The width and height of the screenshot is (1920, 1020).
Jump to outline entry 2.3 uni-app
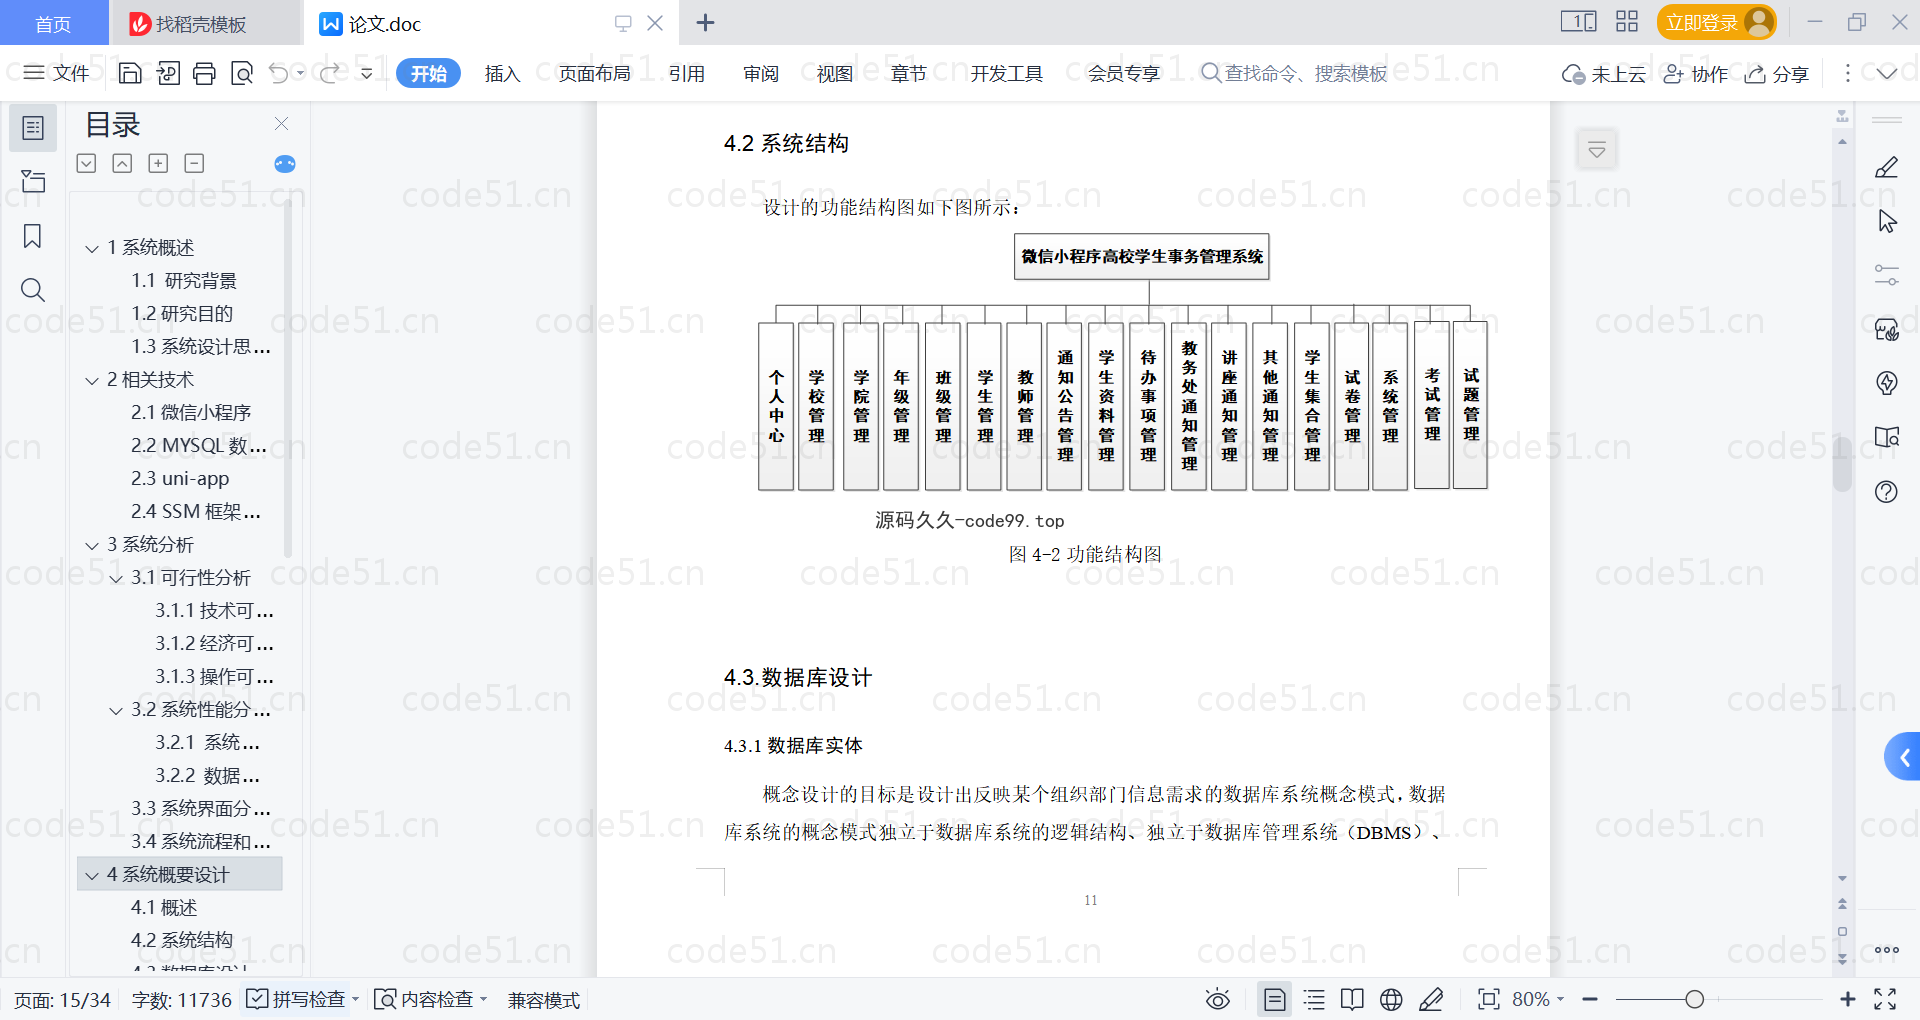tap(180, 479)
